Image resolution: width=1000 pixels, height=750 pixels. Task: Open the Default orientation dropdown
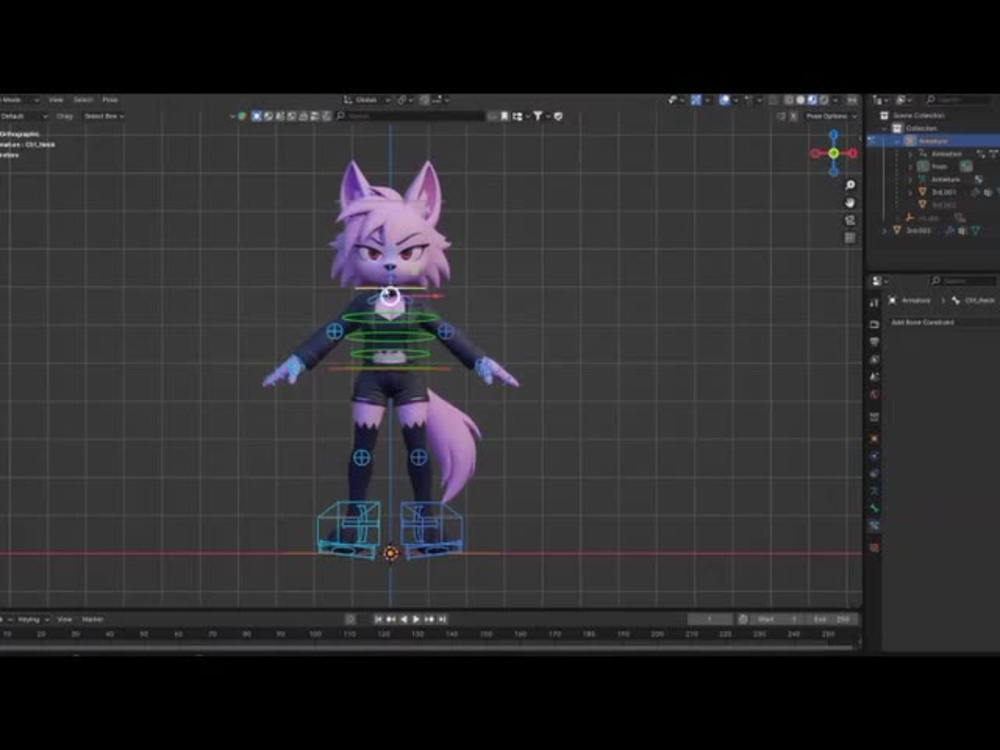click(x=23, y=116)
